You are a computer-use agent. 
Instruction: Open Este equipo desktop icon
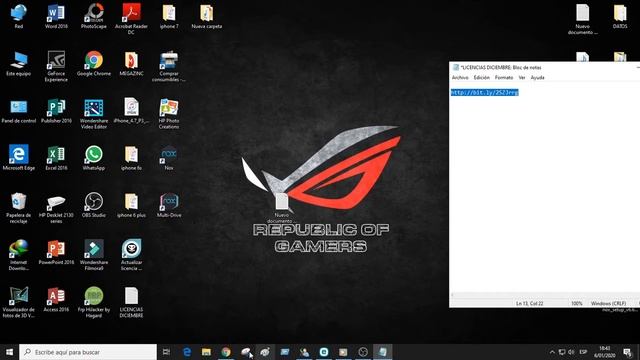pyautogui.click(x=19, y=63)
